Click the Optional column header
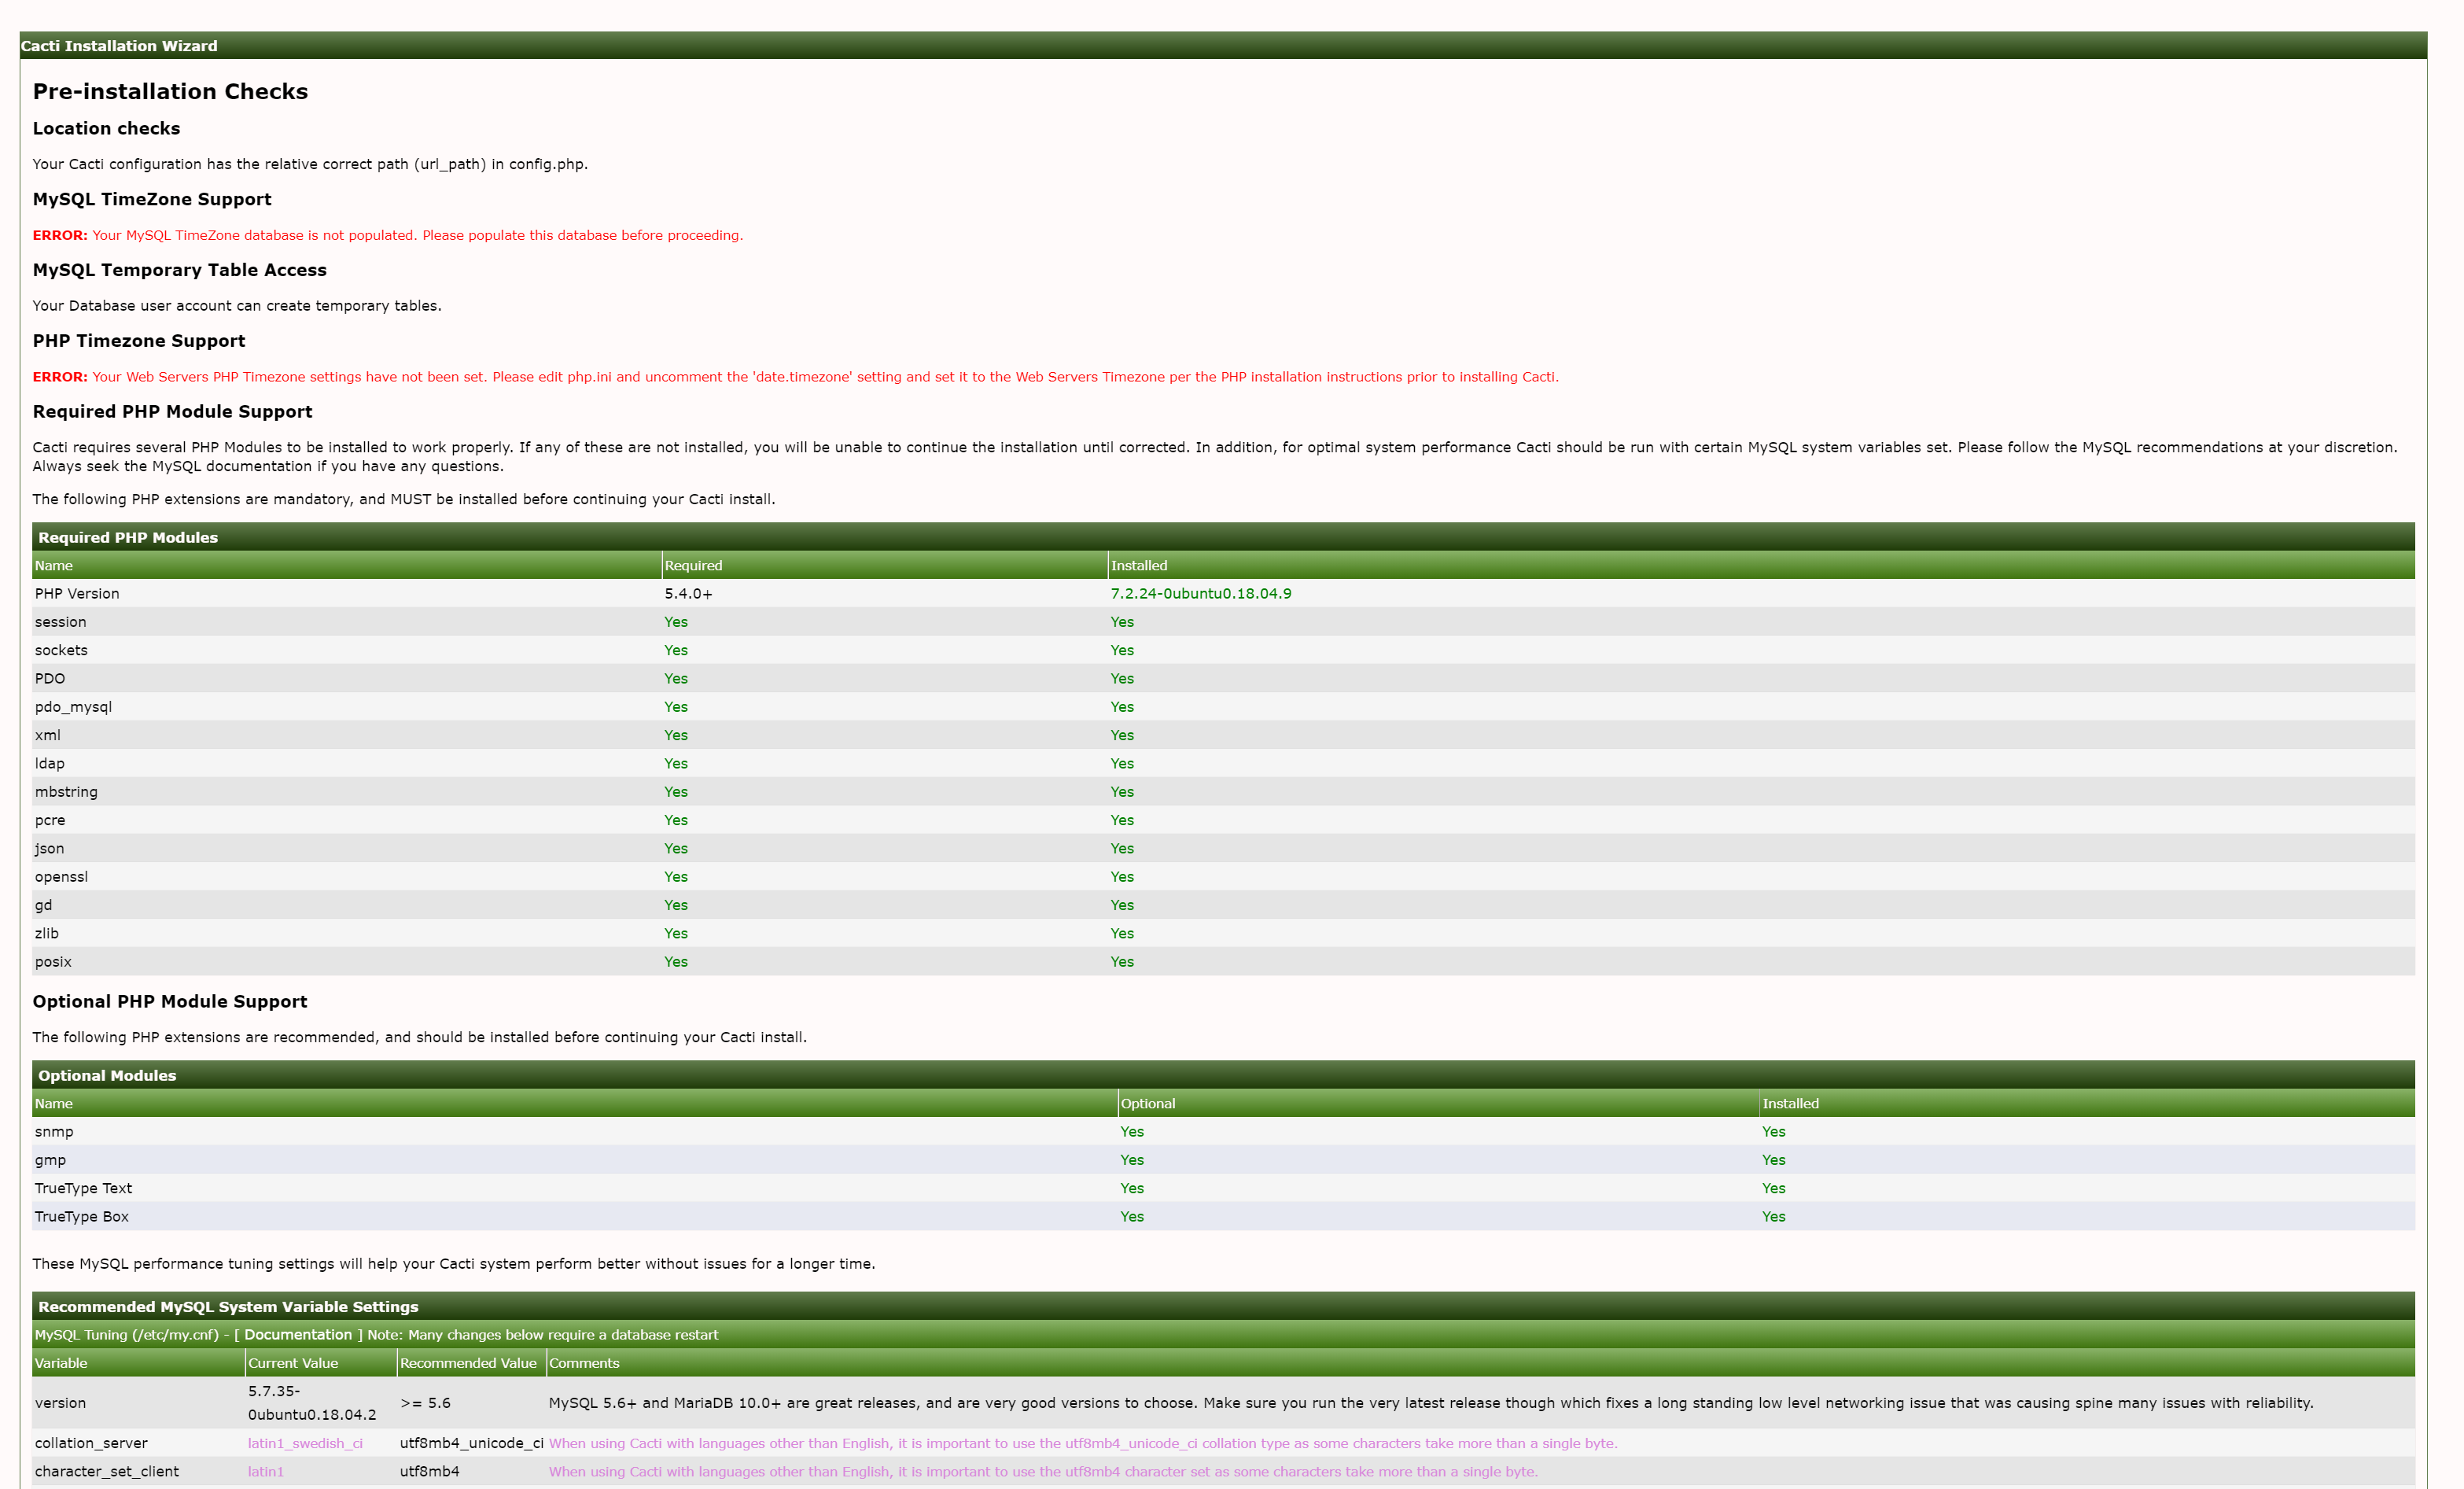The height and width of the screenshot is (1489, 2464). tap(1147, 1103)
